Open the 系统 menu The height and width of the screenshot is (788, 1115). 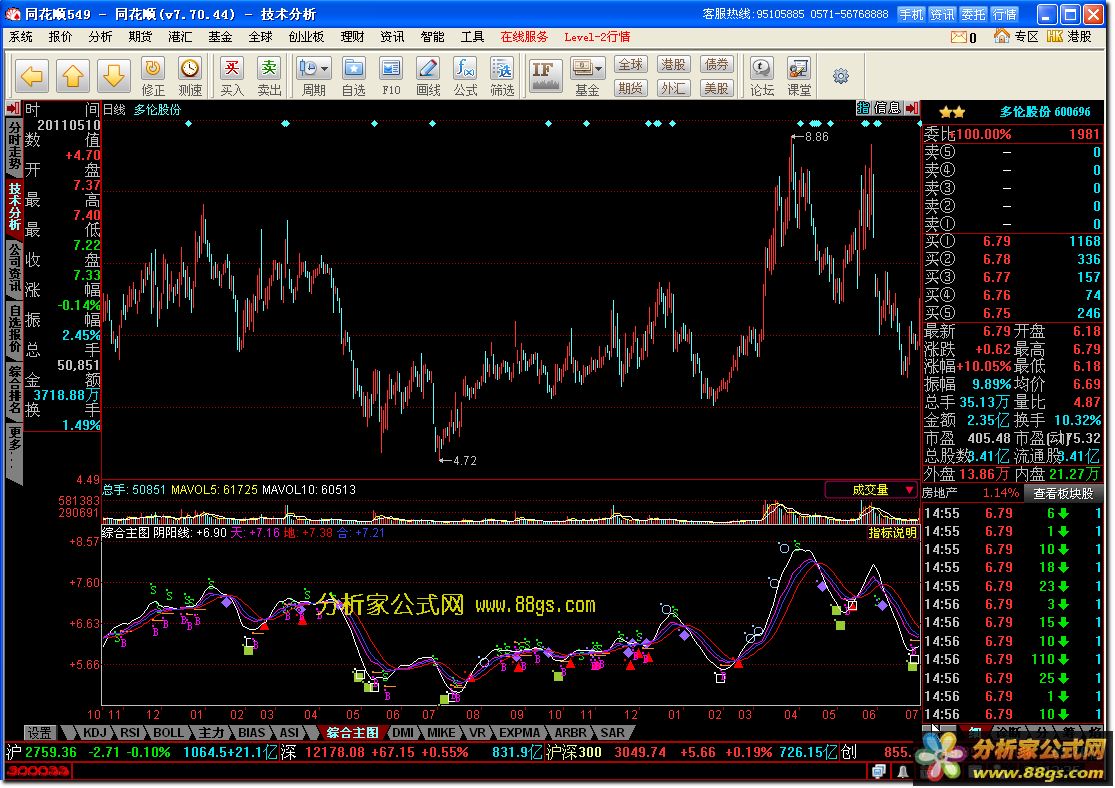click(21, 37)
